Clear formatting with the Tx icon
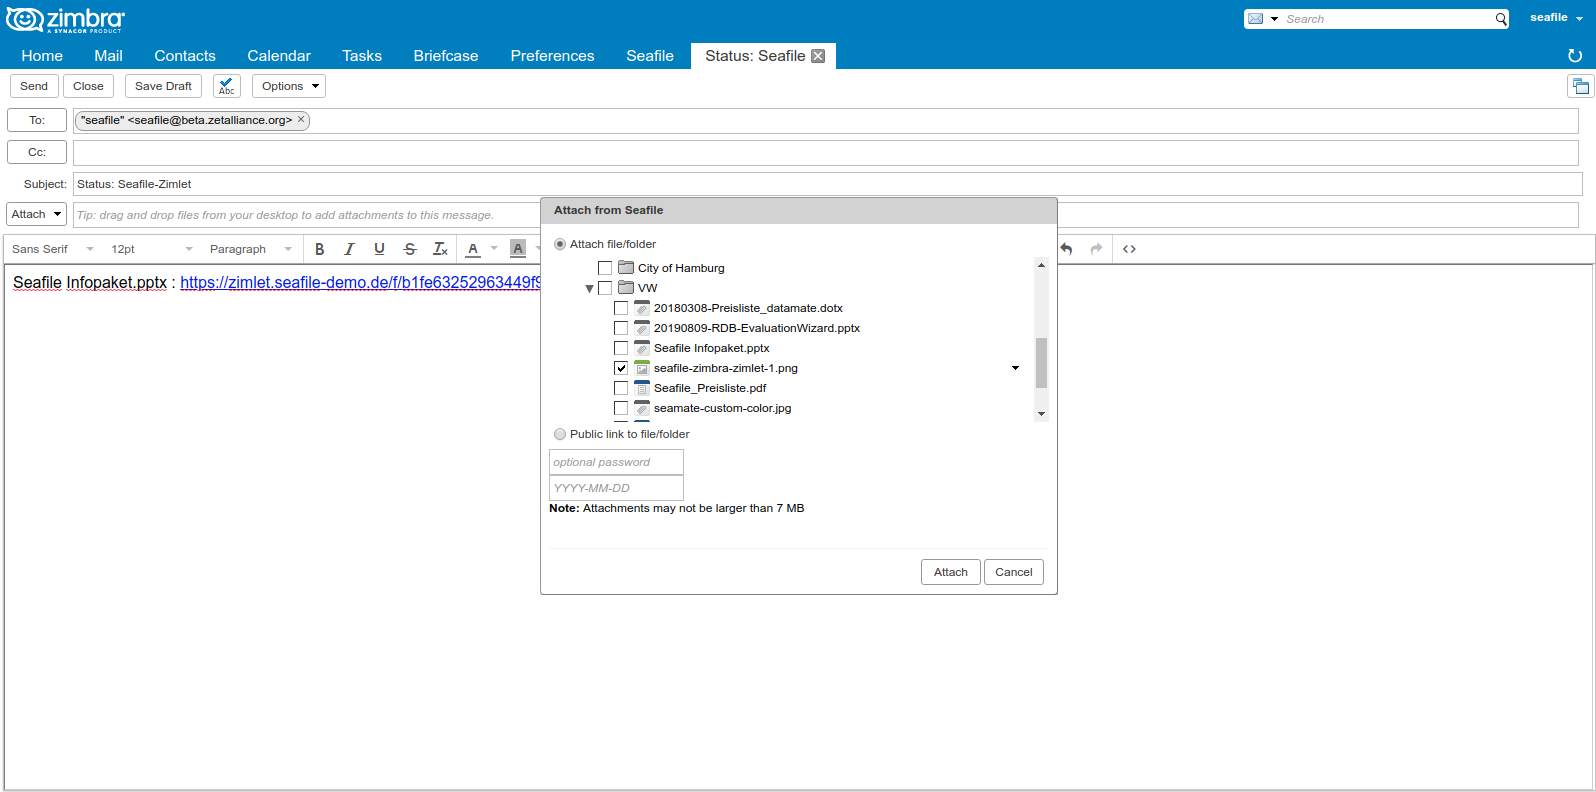Viewport: 1596px width, 792px height. tap(440, 249)
